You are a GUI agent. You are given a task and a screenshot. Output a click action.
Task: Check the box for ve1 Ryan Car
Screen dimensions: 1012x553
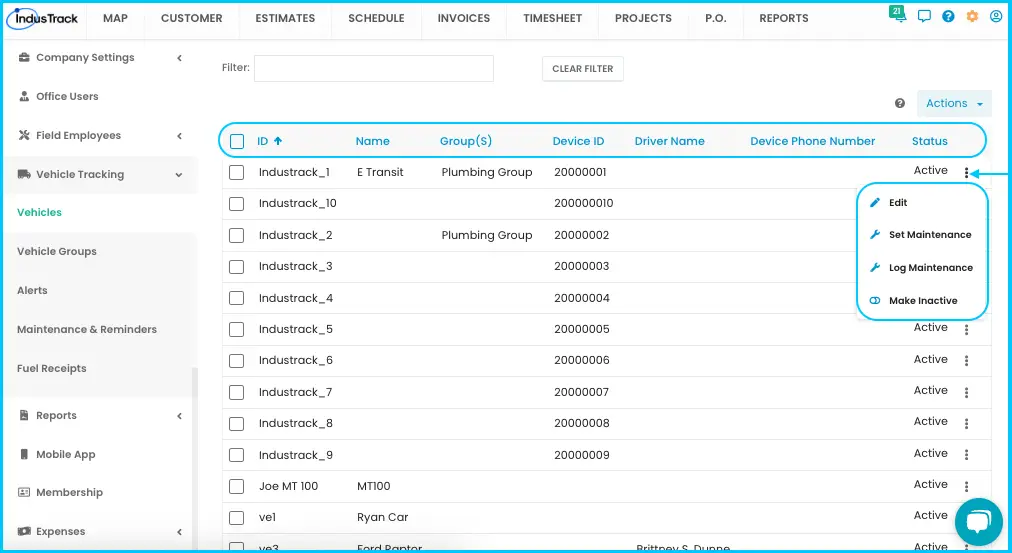tap(236, 518)
